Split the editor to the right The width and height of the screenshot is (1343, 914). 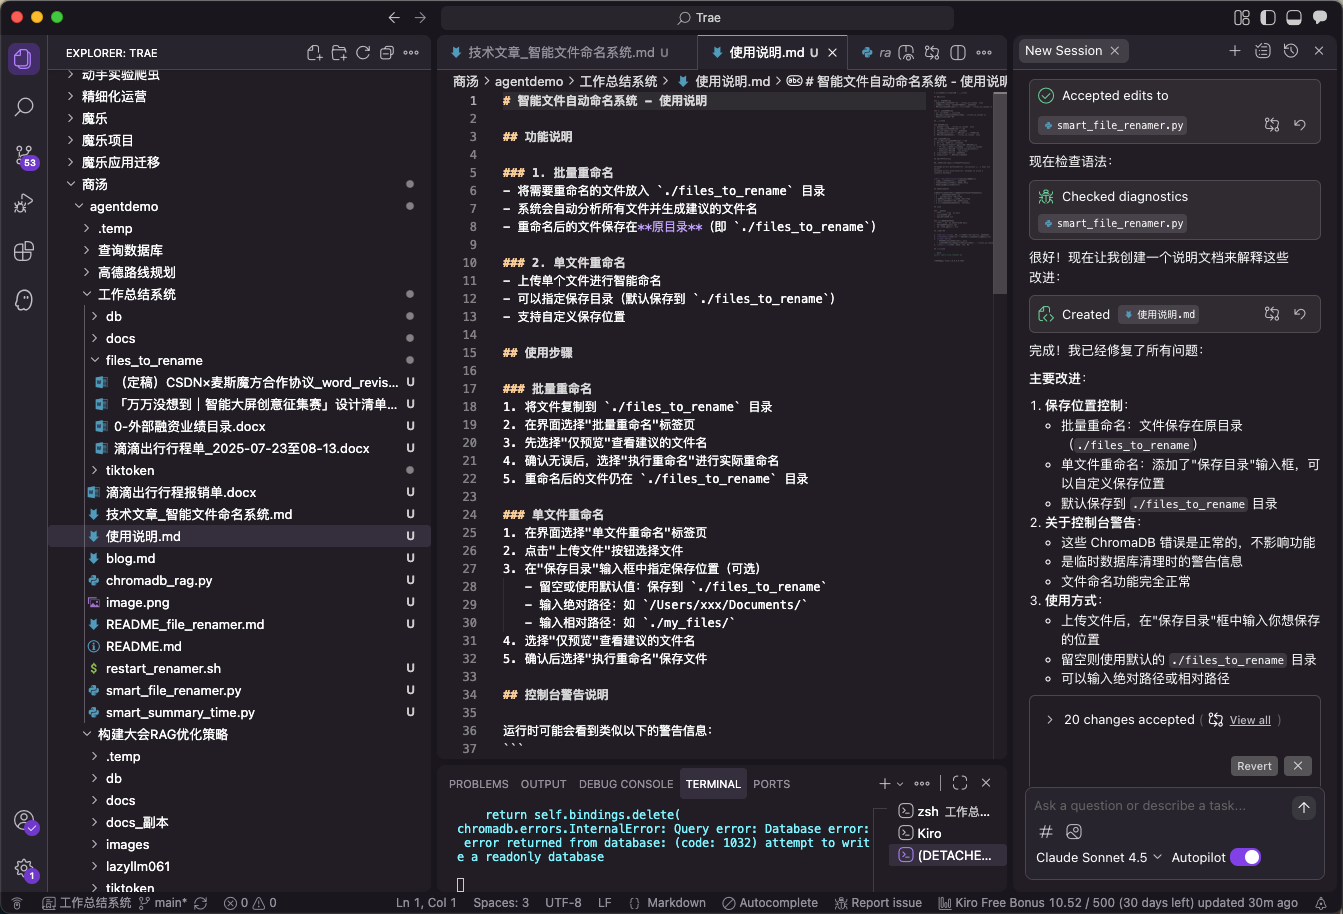[958, 53]
